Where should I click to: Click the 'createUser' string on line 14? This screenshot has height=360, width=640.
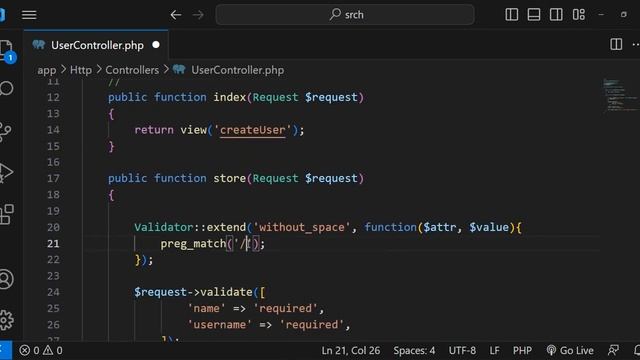click(253, 130)
